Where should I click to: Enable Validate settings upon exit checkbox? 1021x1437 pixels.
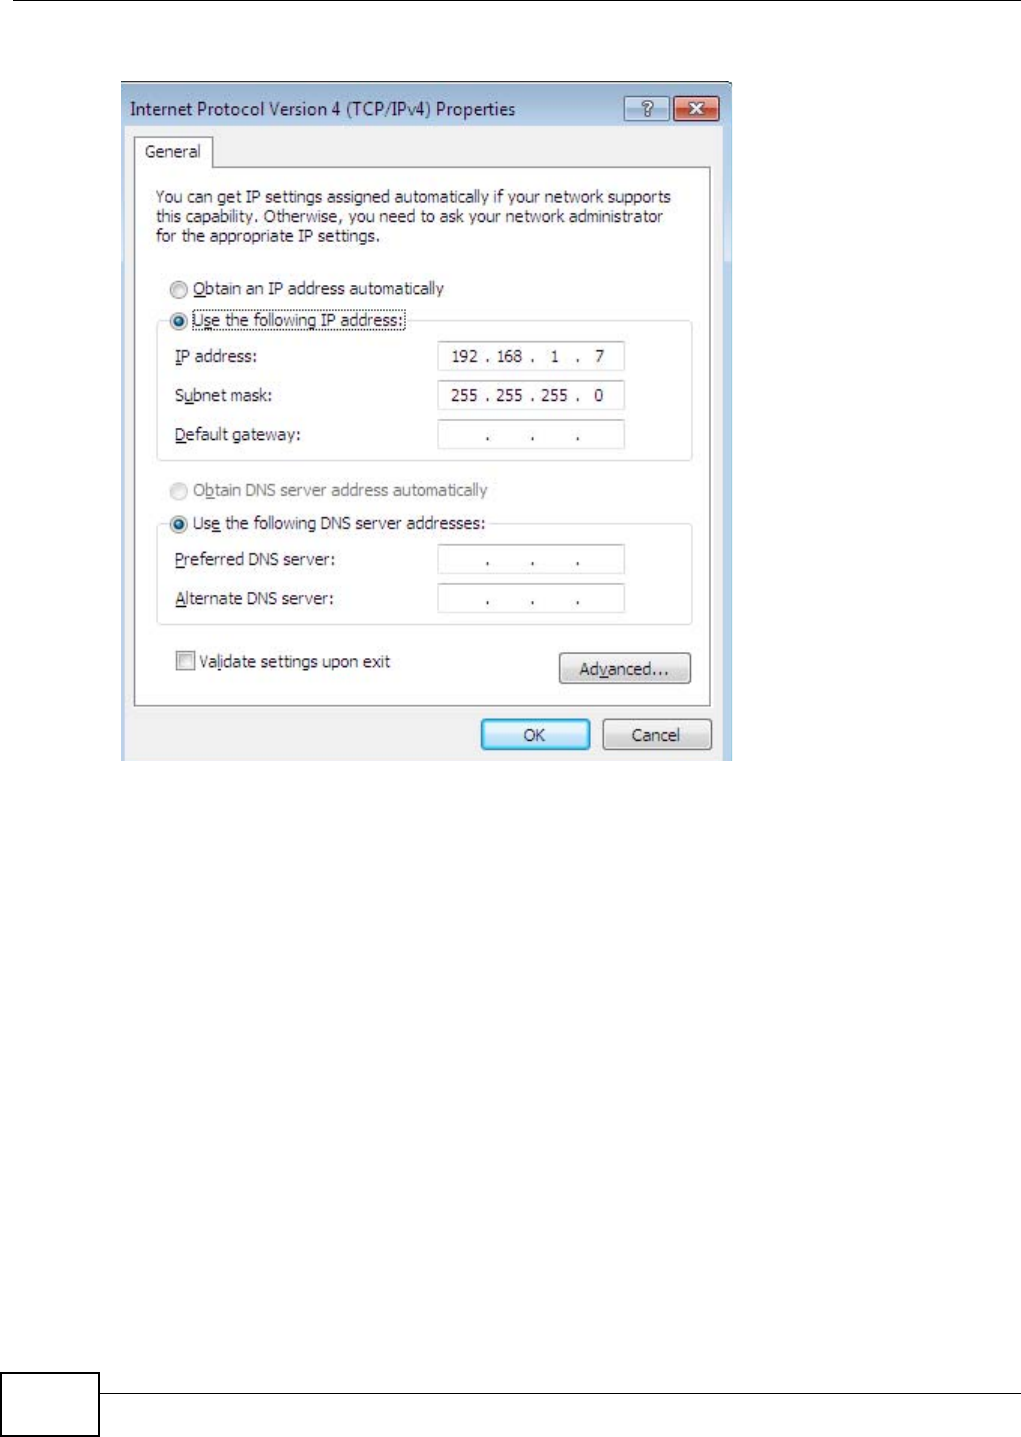(185, 661)
